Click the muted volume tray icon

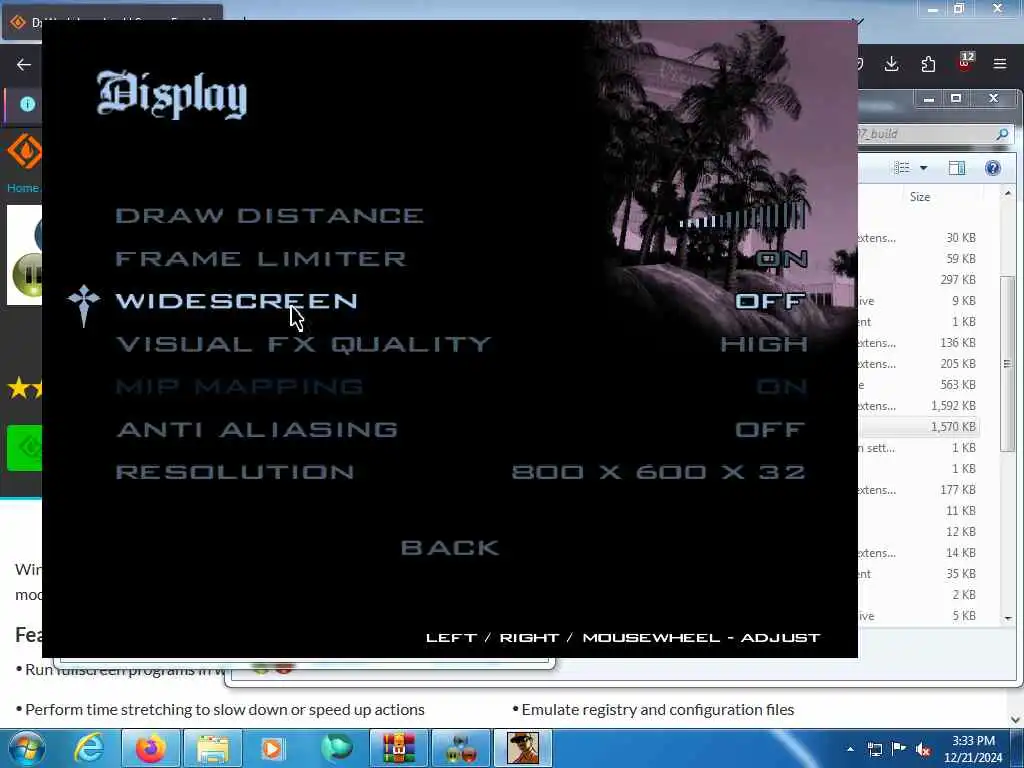[x=923, y=749]
